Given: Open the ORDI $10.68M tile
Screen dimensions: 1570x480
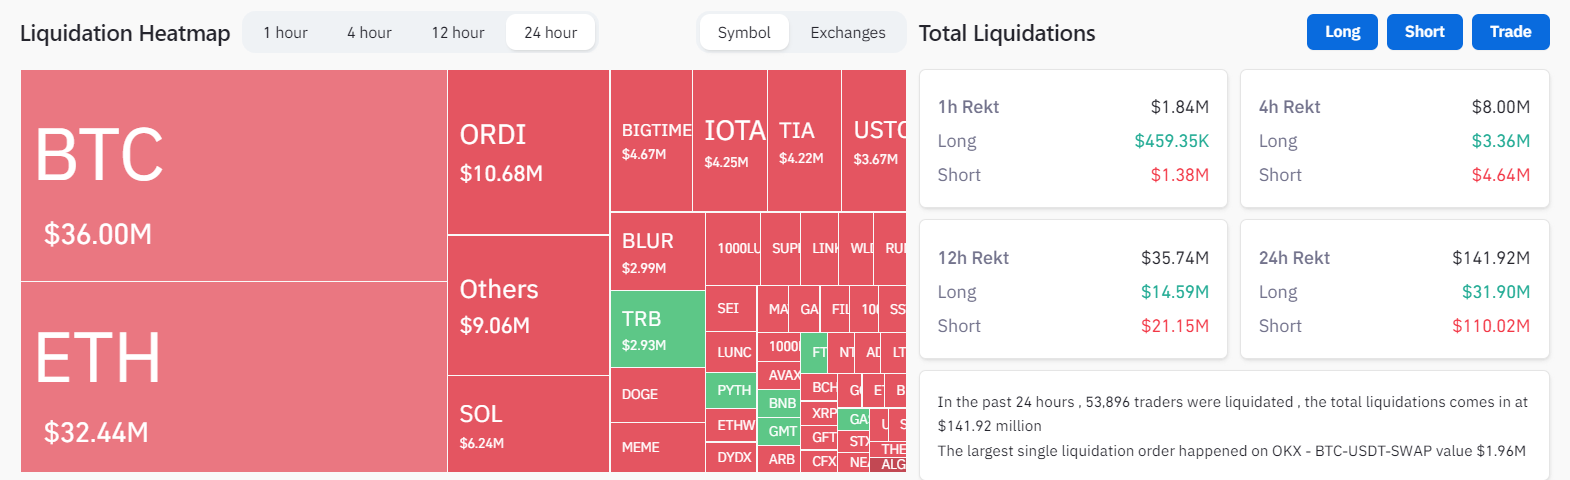Looking at the screenshot, I should (x=528, y=152).
